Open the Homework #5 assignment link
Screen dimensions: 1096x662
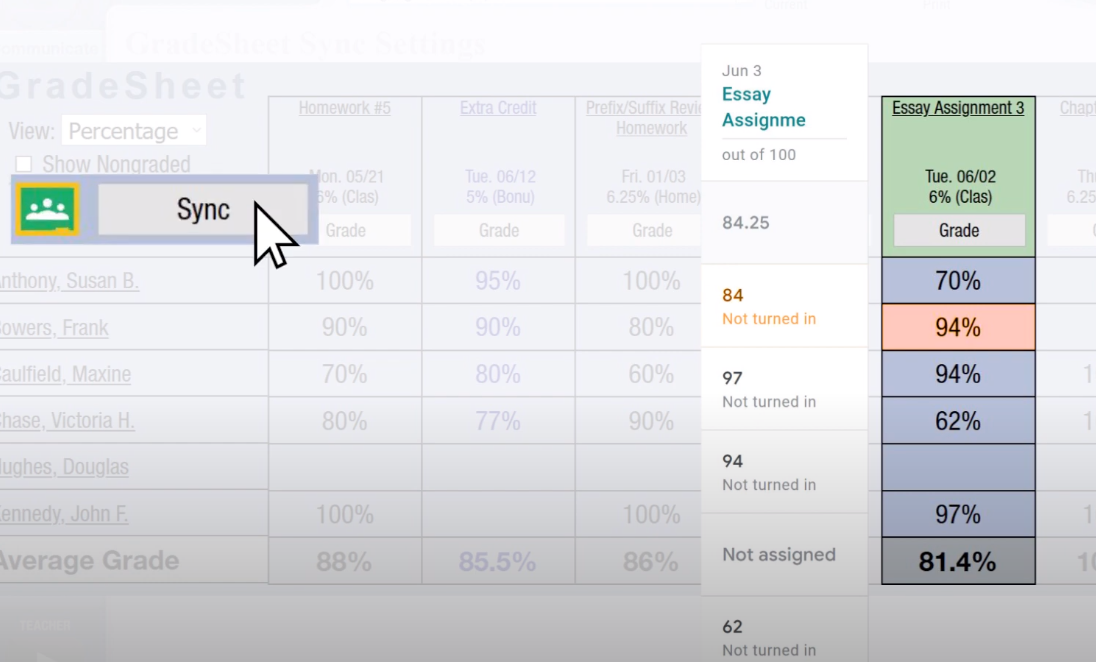pyautogui.click(x=344, y=108)
